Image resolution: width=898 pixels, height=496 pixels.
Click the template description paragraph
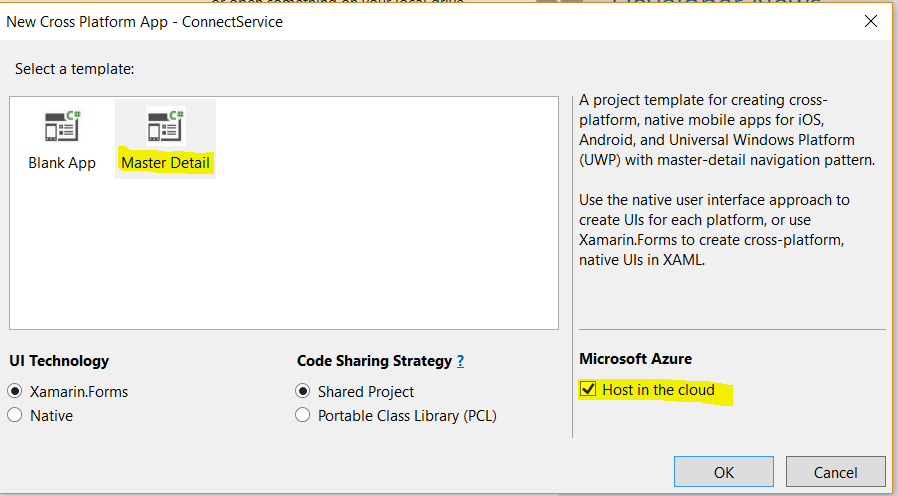click(716, 129)
